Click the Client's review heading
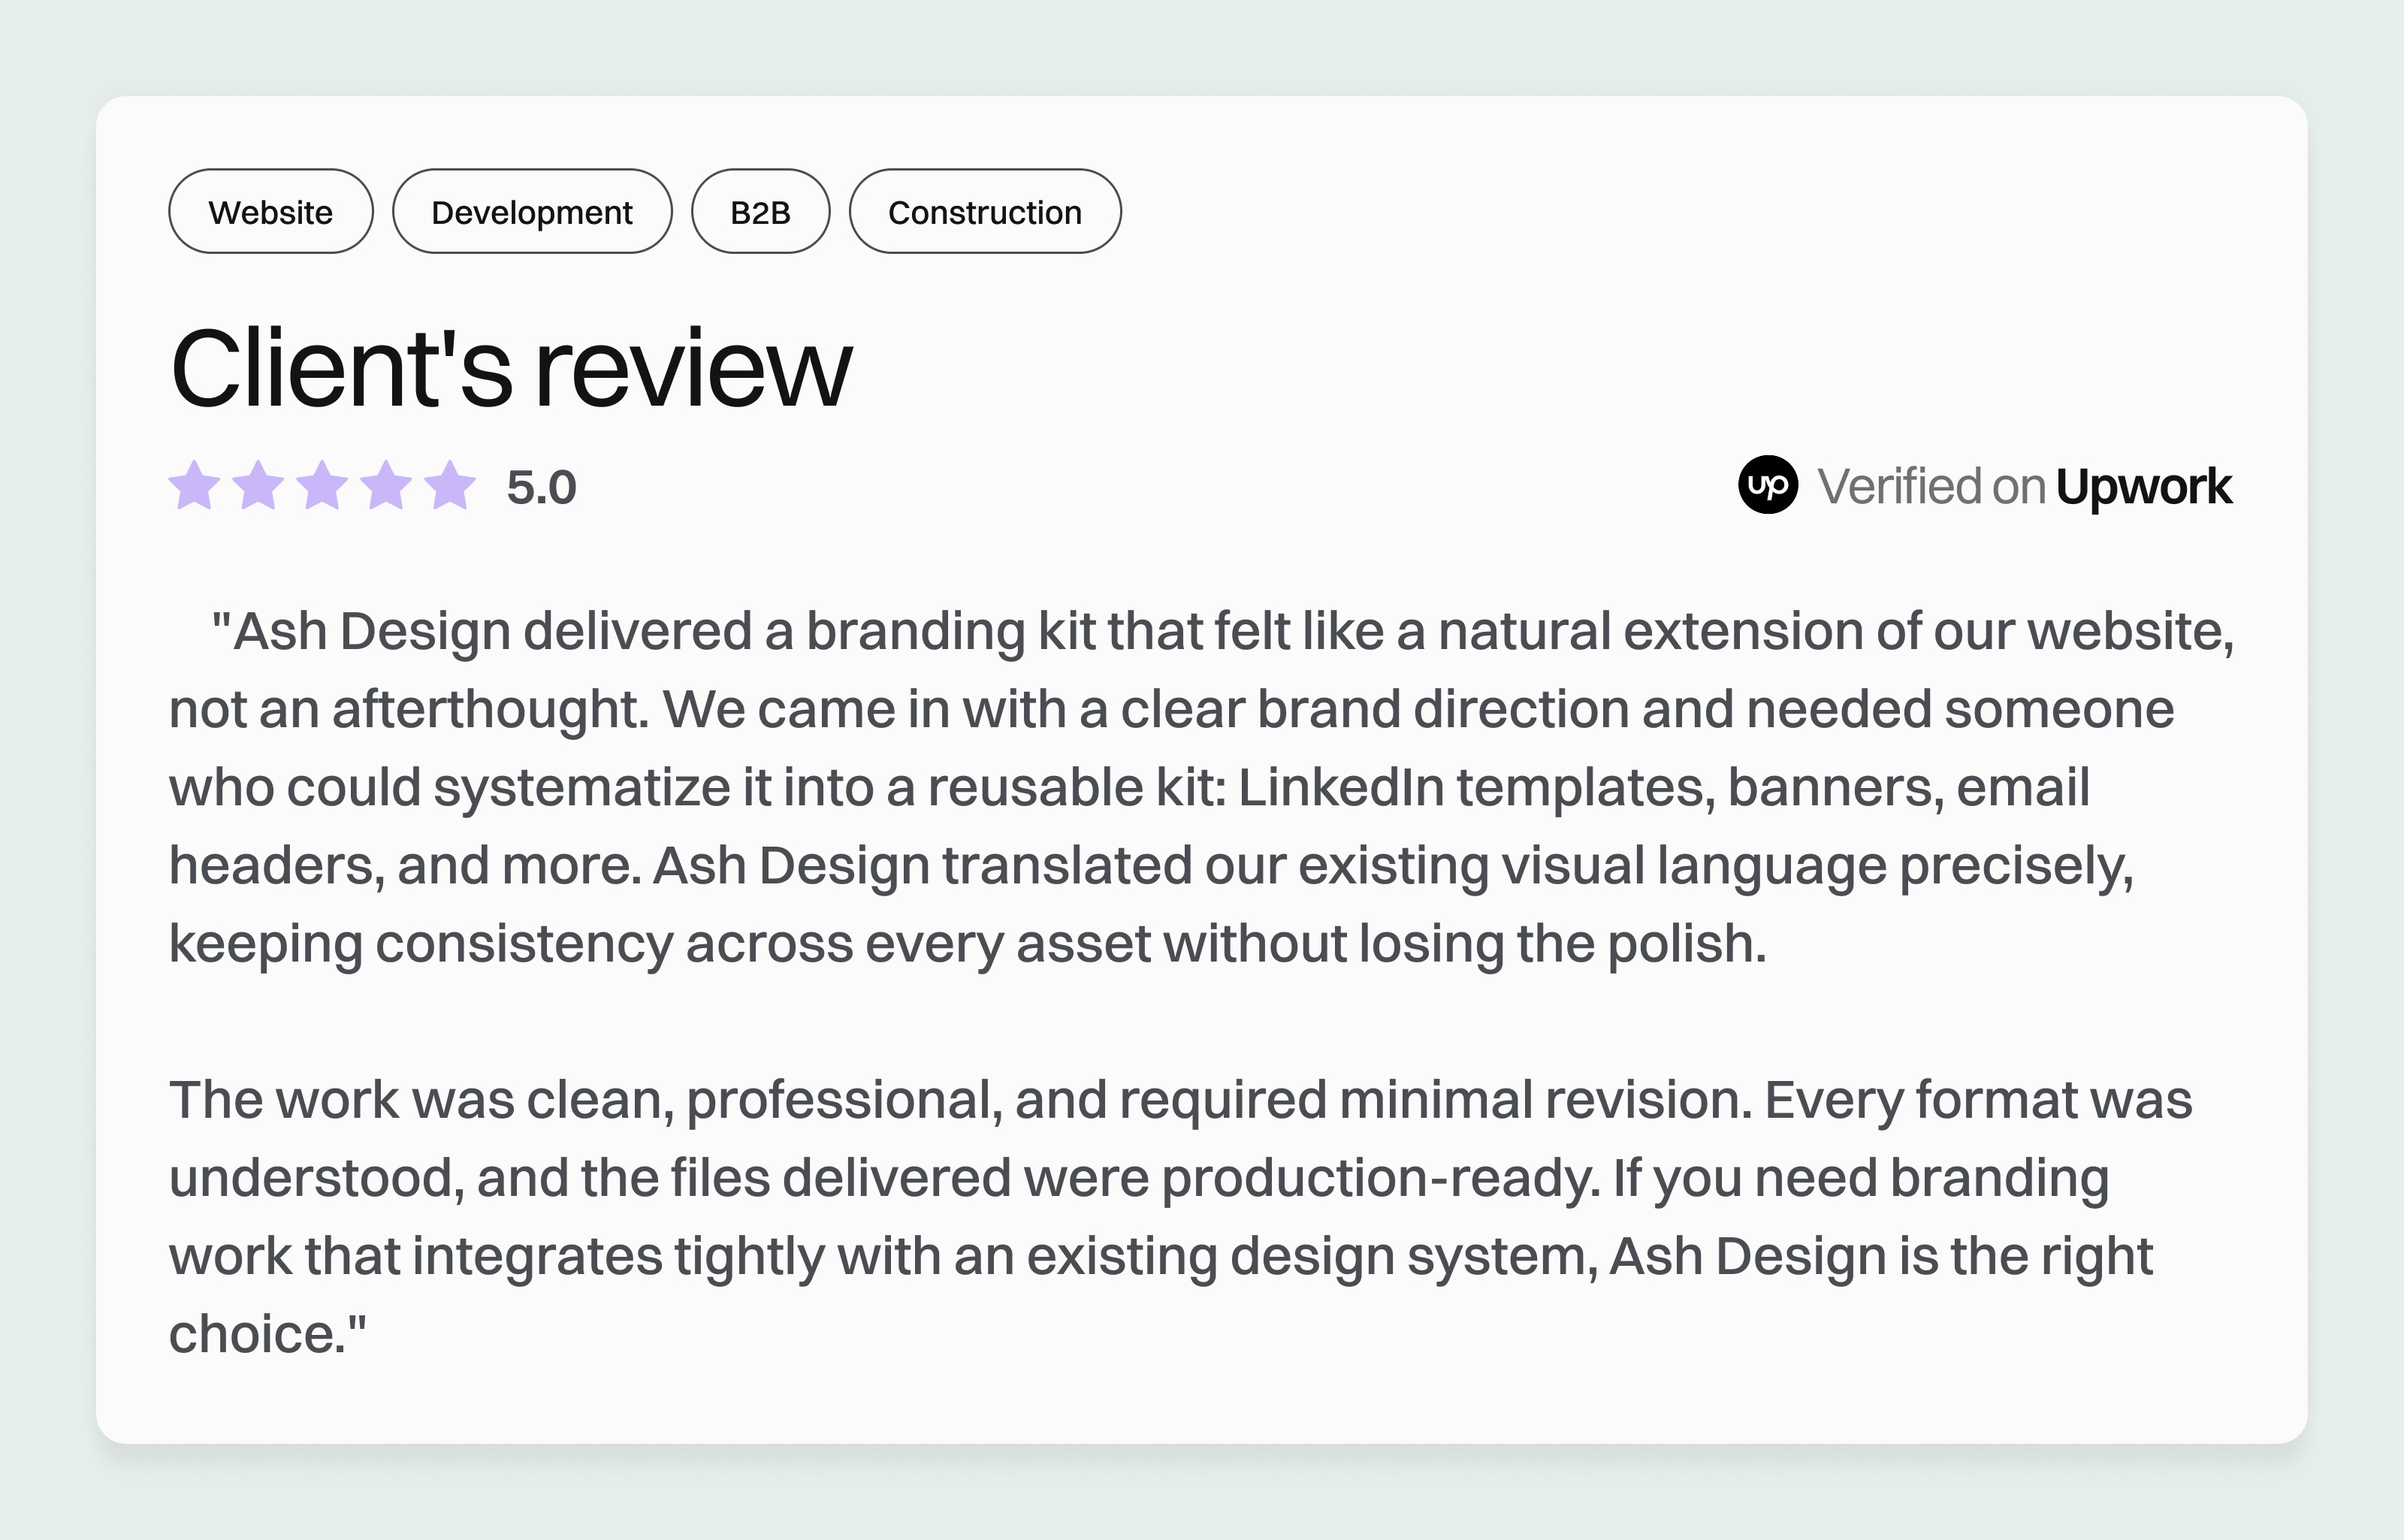This screenshot has width=2404, height=1540. (511, 367)
